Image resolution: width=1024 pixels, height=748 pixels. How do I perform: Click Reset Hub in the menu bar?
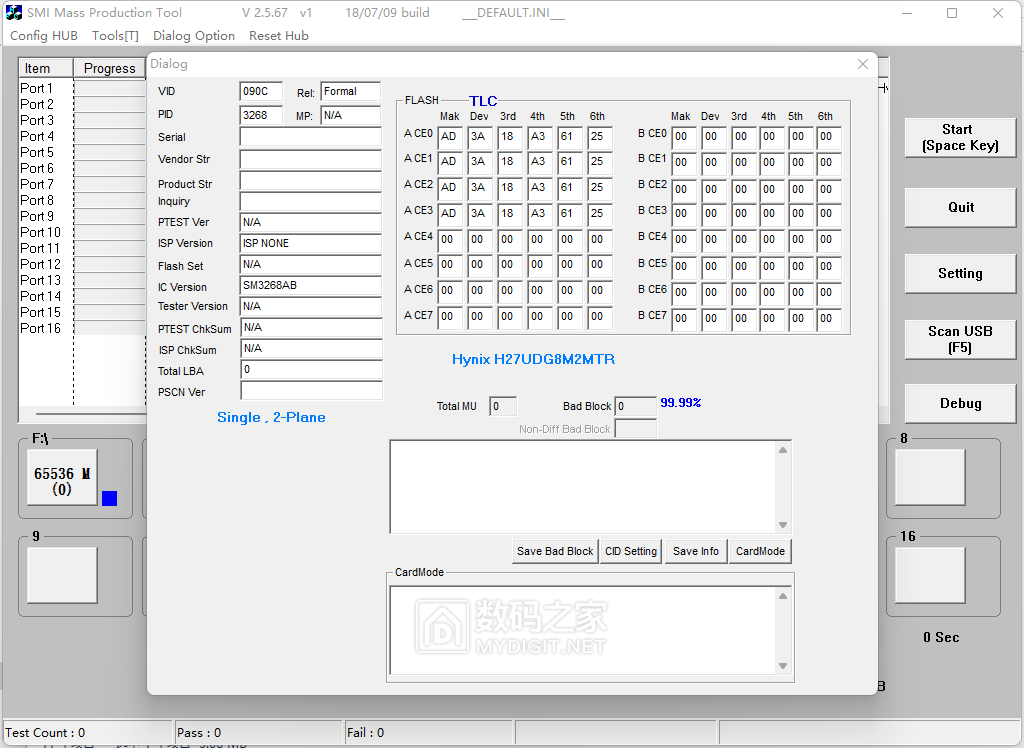[278, 35]
